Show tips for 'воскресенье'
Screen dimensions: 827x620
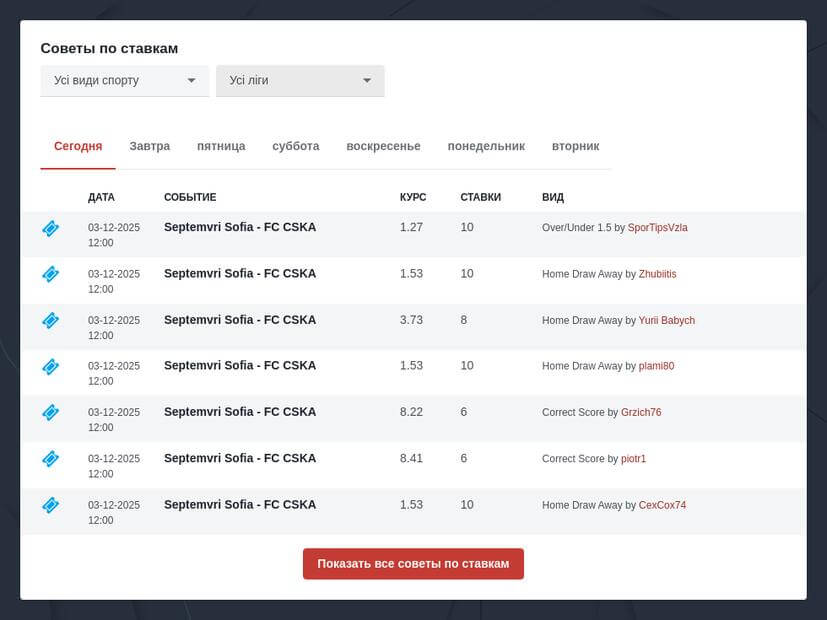tap(383, 146)
